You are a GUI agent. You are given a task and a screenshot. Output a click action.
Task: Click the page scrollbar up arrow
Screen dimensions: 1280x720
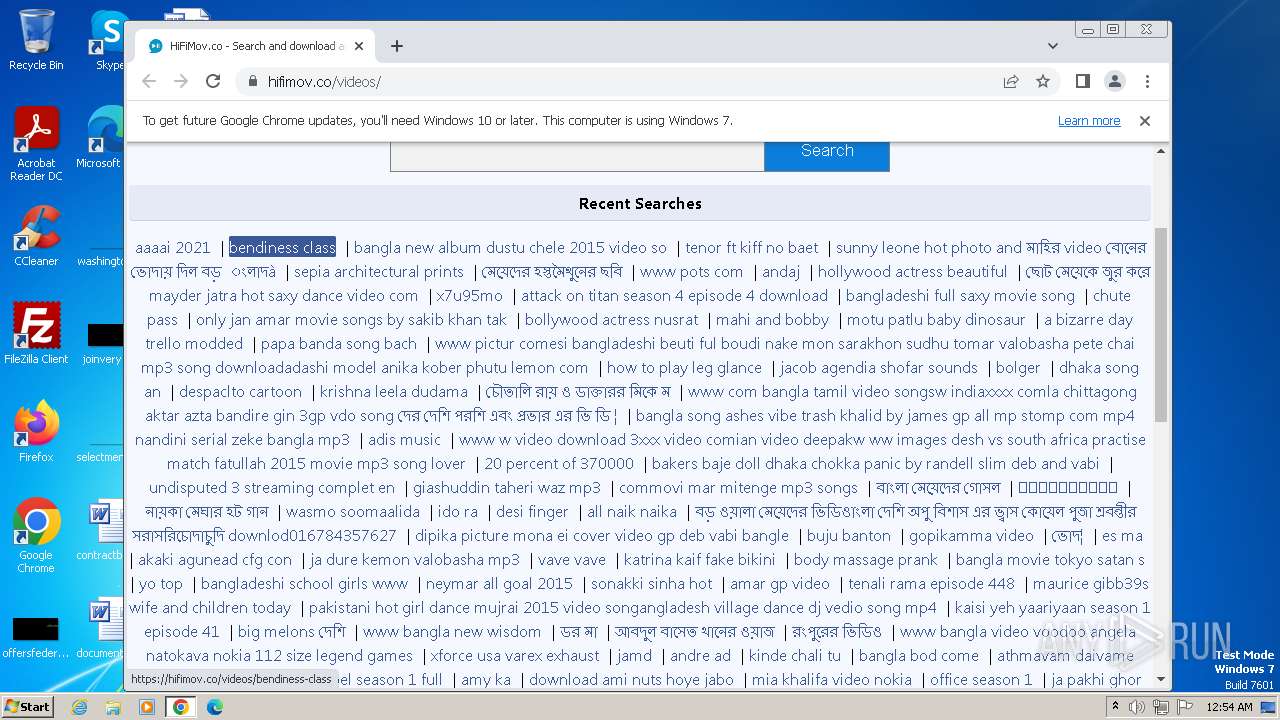1161,151
